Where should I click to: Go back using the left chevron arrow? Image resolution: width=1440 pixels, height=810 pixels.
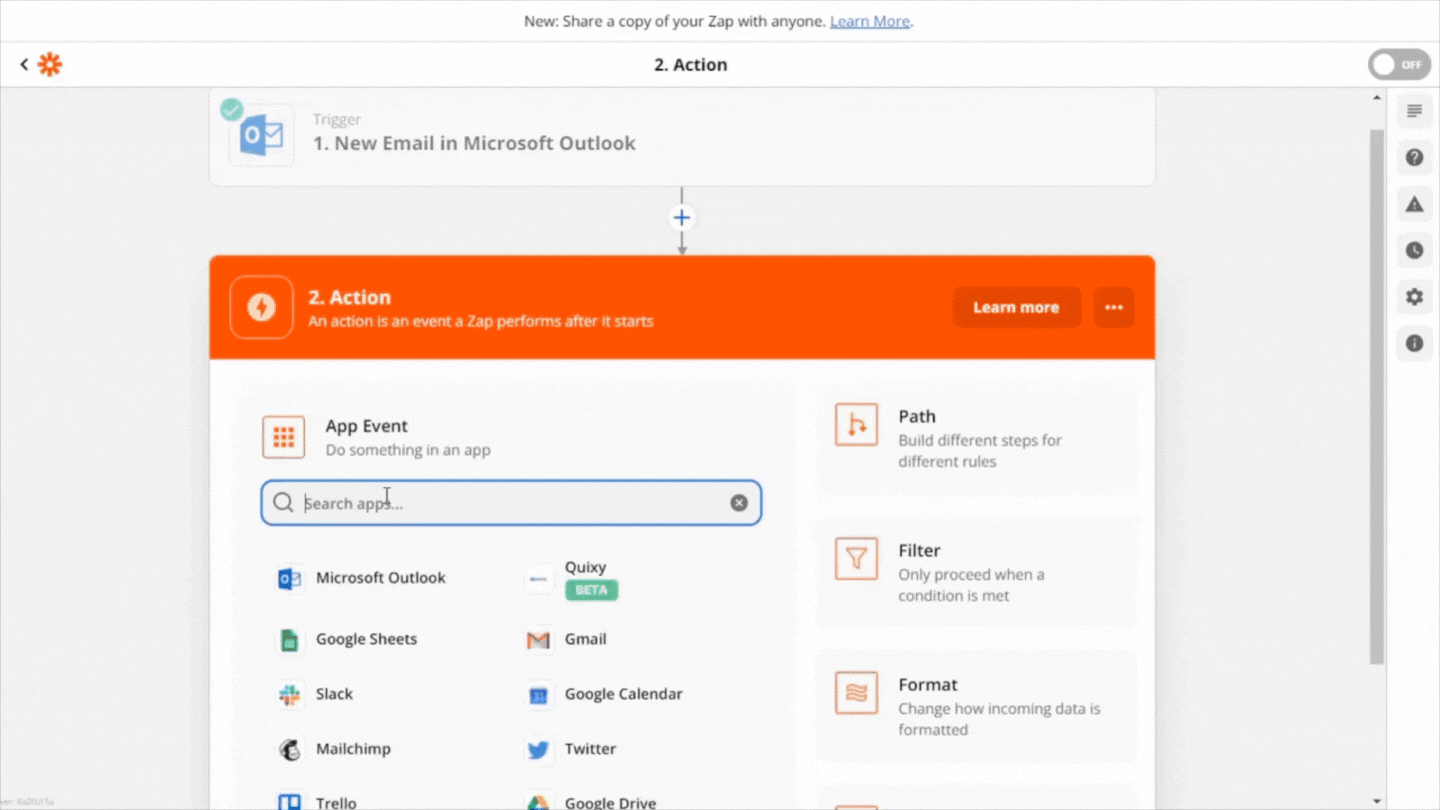(24, 64)
